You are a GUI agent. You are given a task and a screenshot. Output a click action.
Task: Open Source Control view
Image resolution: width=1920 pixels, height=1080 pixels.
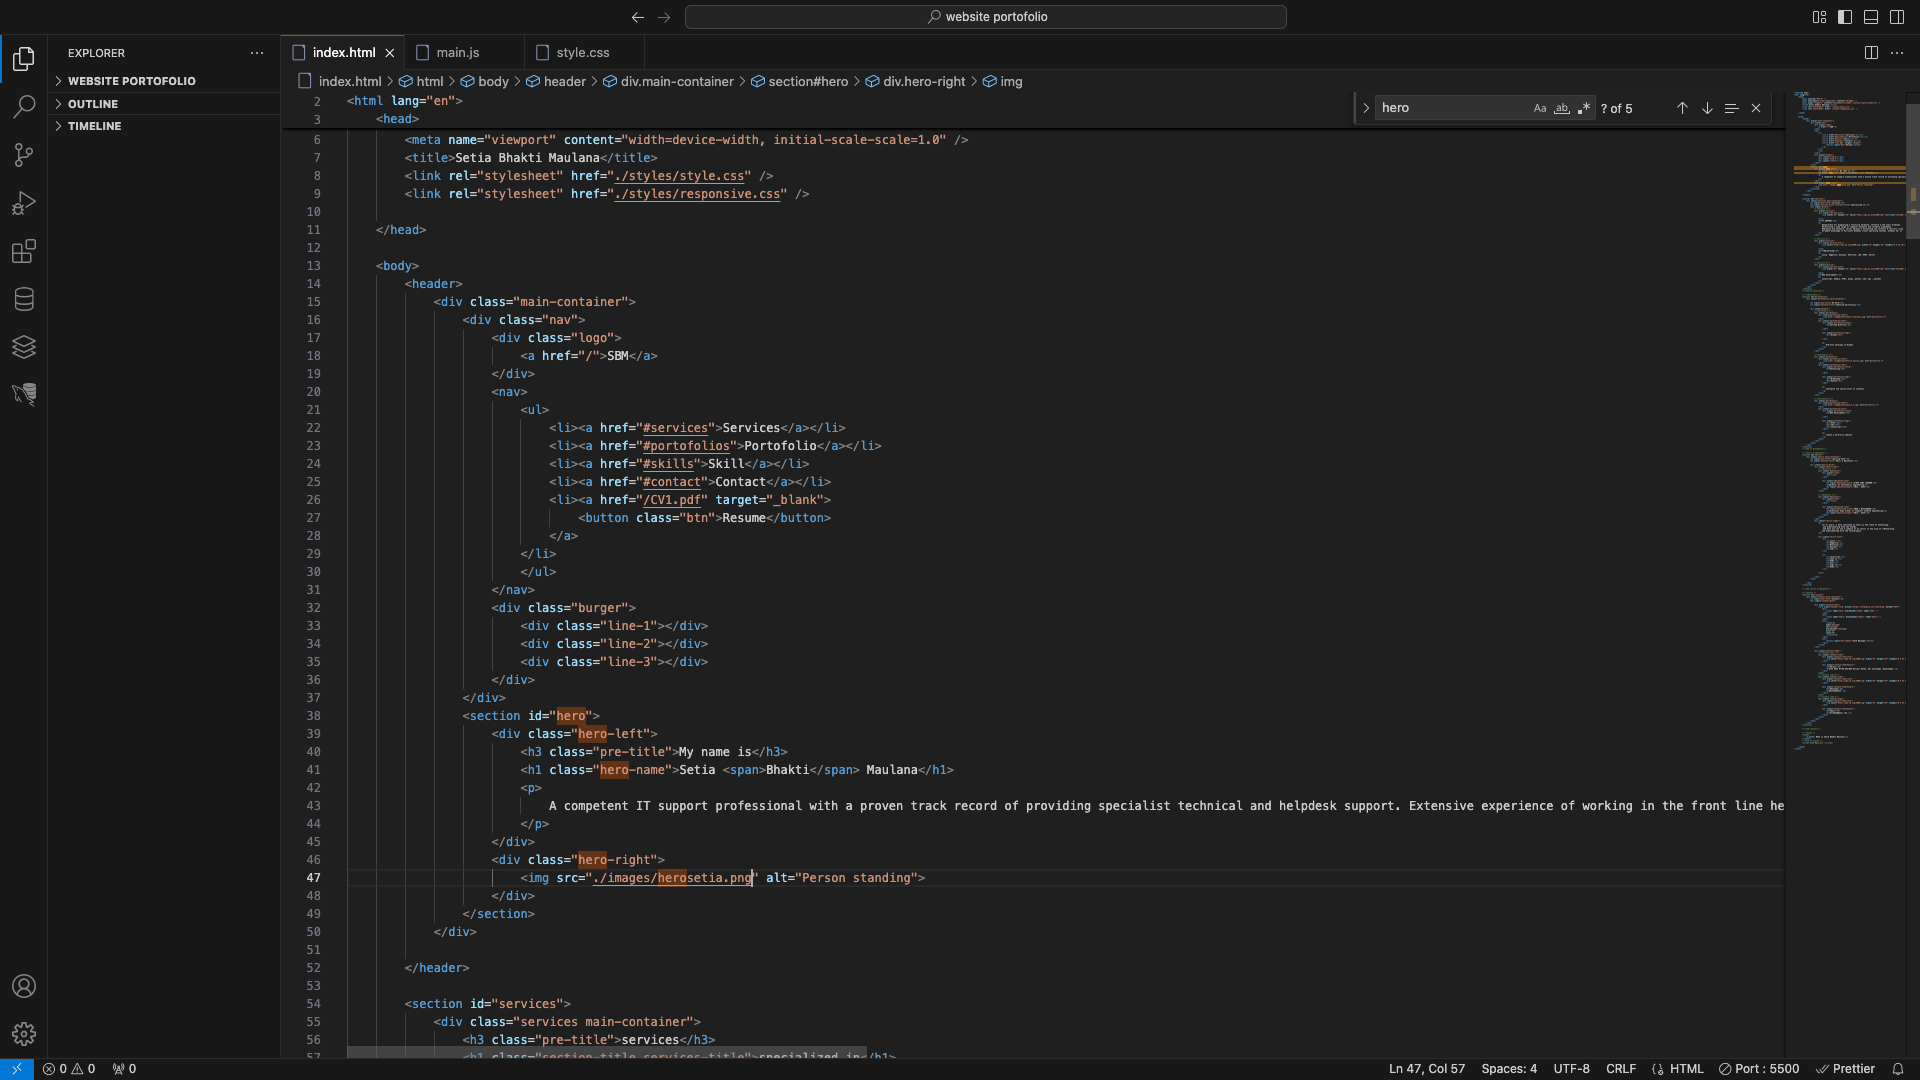click(x=24, y=154)
